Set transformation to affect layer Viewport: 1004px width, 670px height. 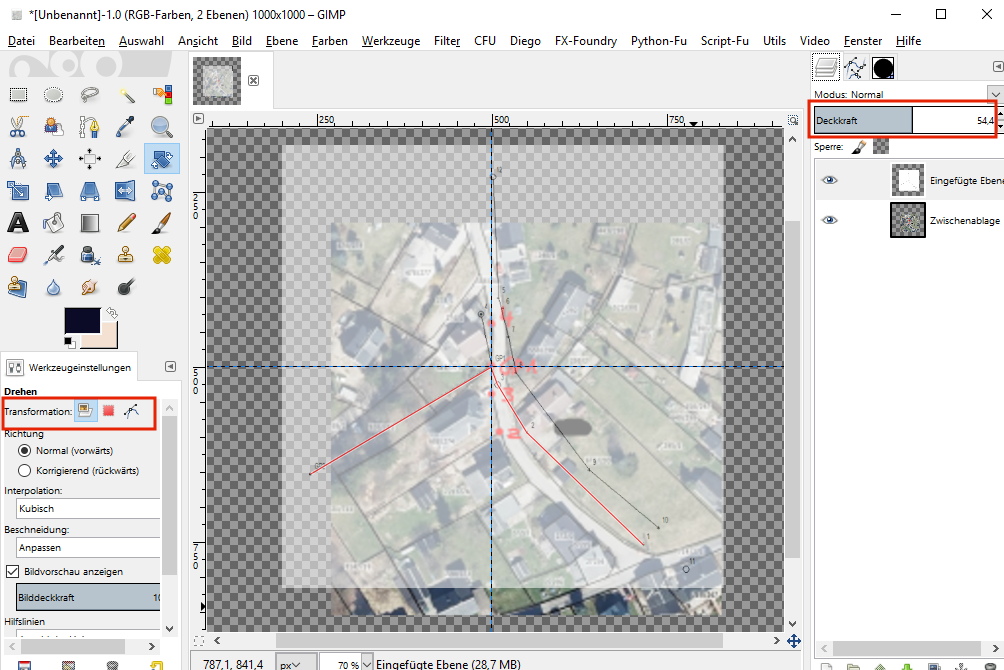pos(86,411)
